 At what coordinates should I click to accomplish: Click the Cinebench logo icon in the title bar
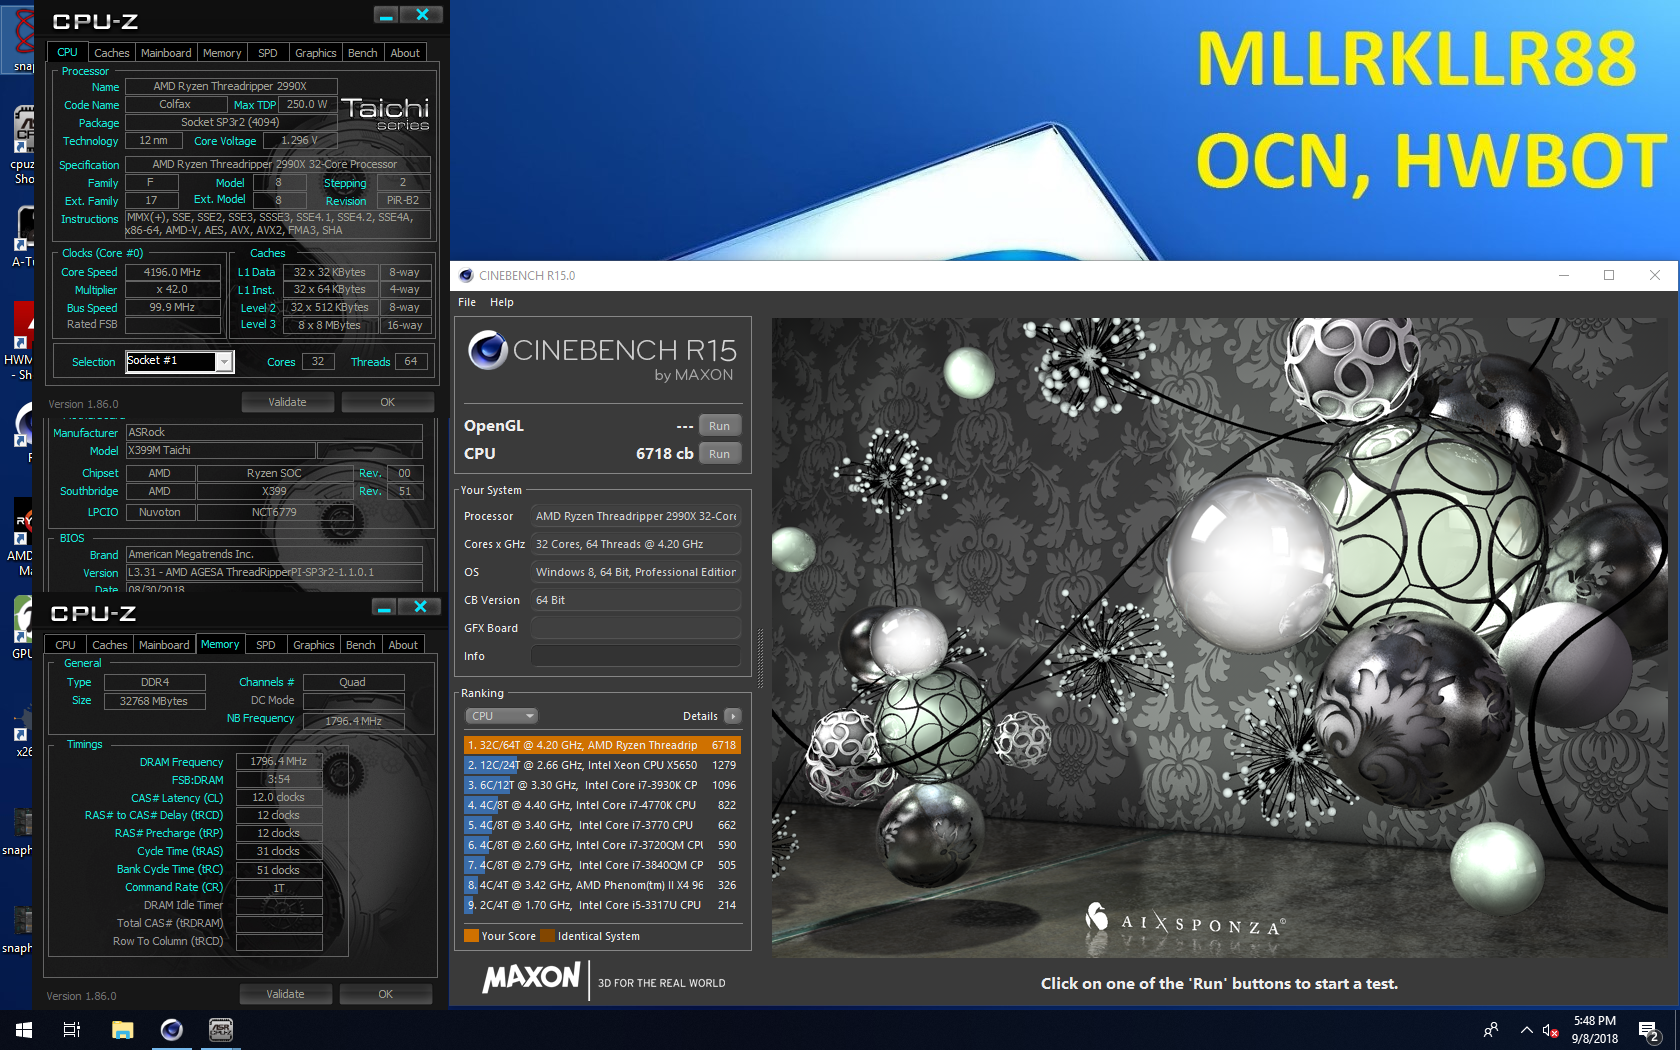coord(466,276)
